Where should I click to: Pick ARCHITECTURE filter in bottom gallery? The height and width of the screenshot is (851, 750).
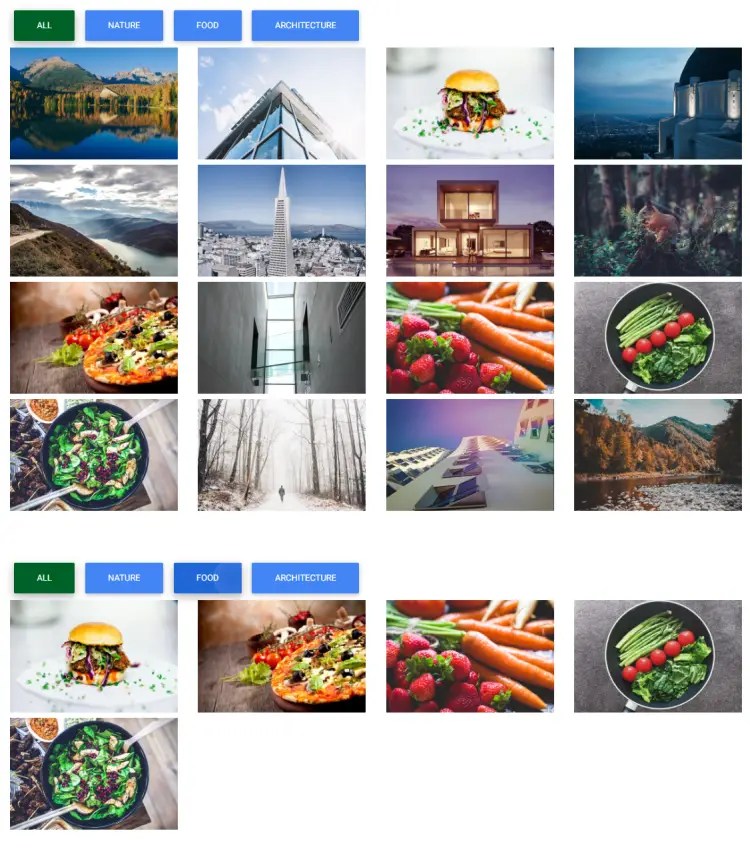pyautogui.click(x=305, y=578)
